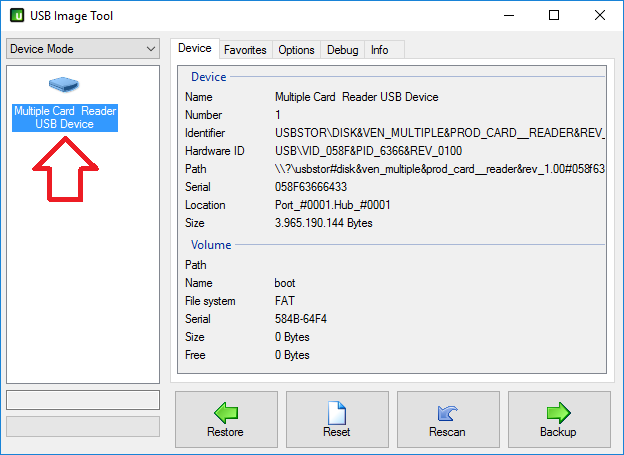The height and width of the screenshot is (455, 624).
Task: Click the lower progress bar below device list
Action: 83,426
